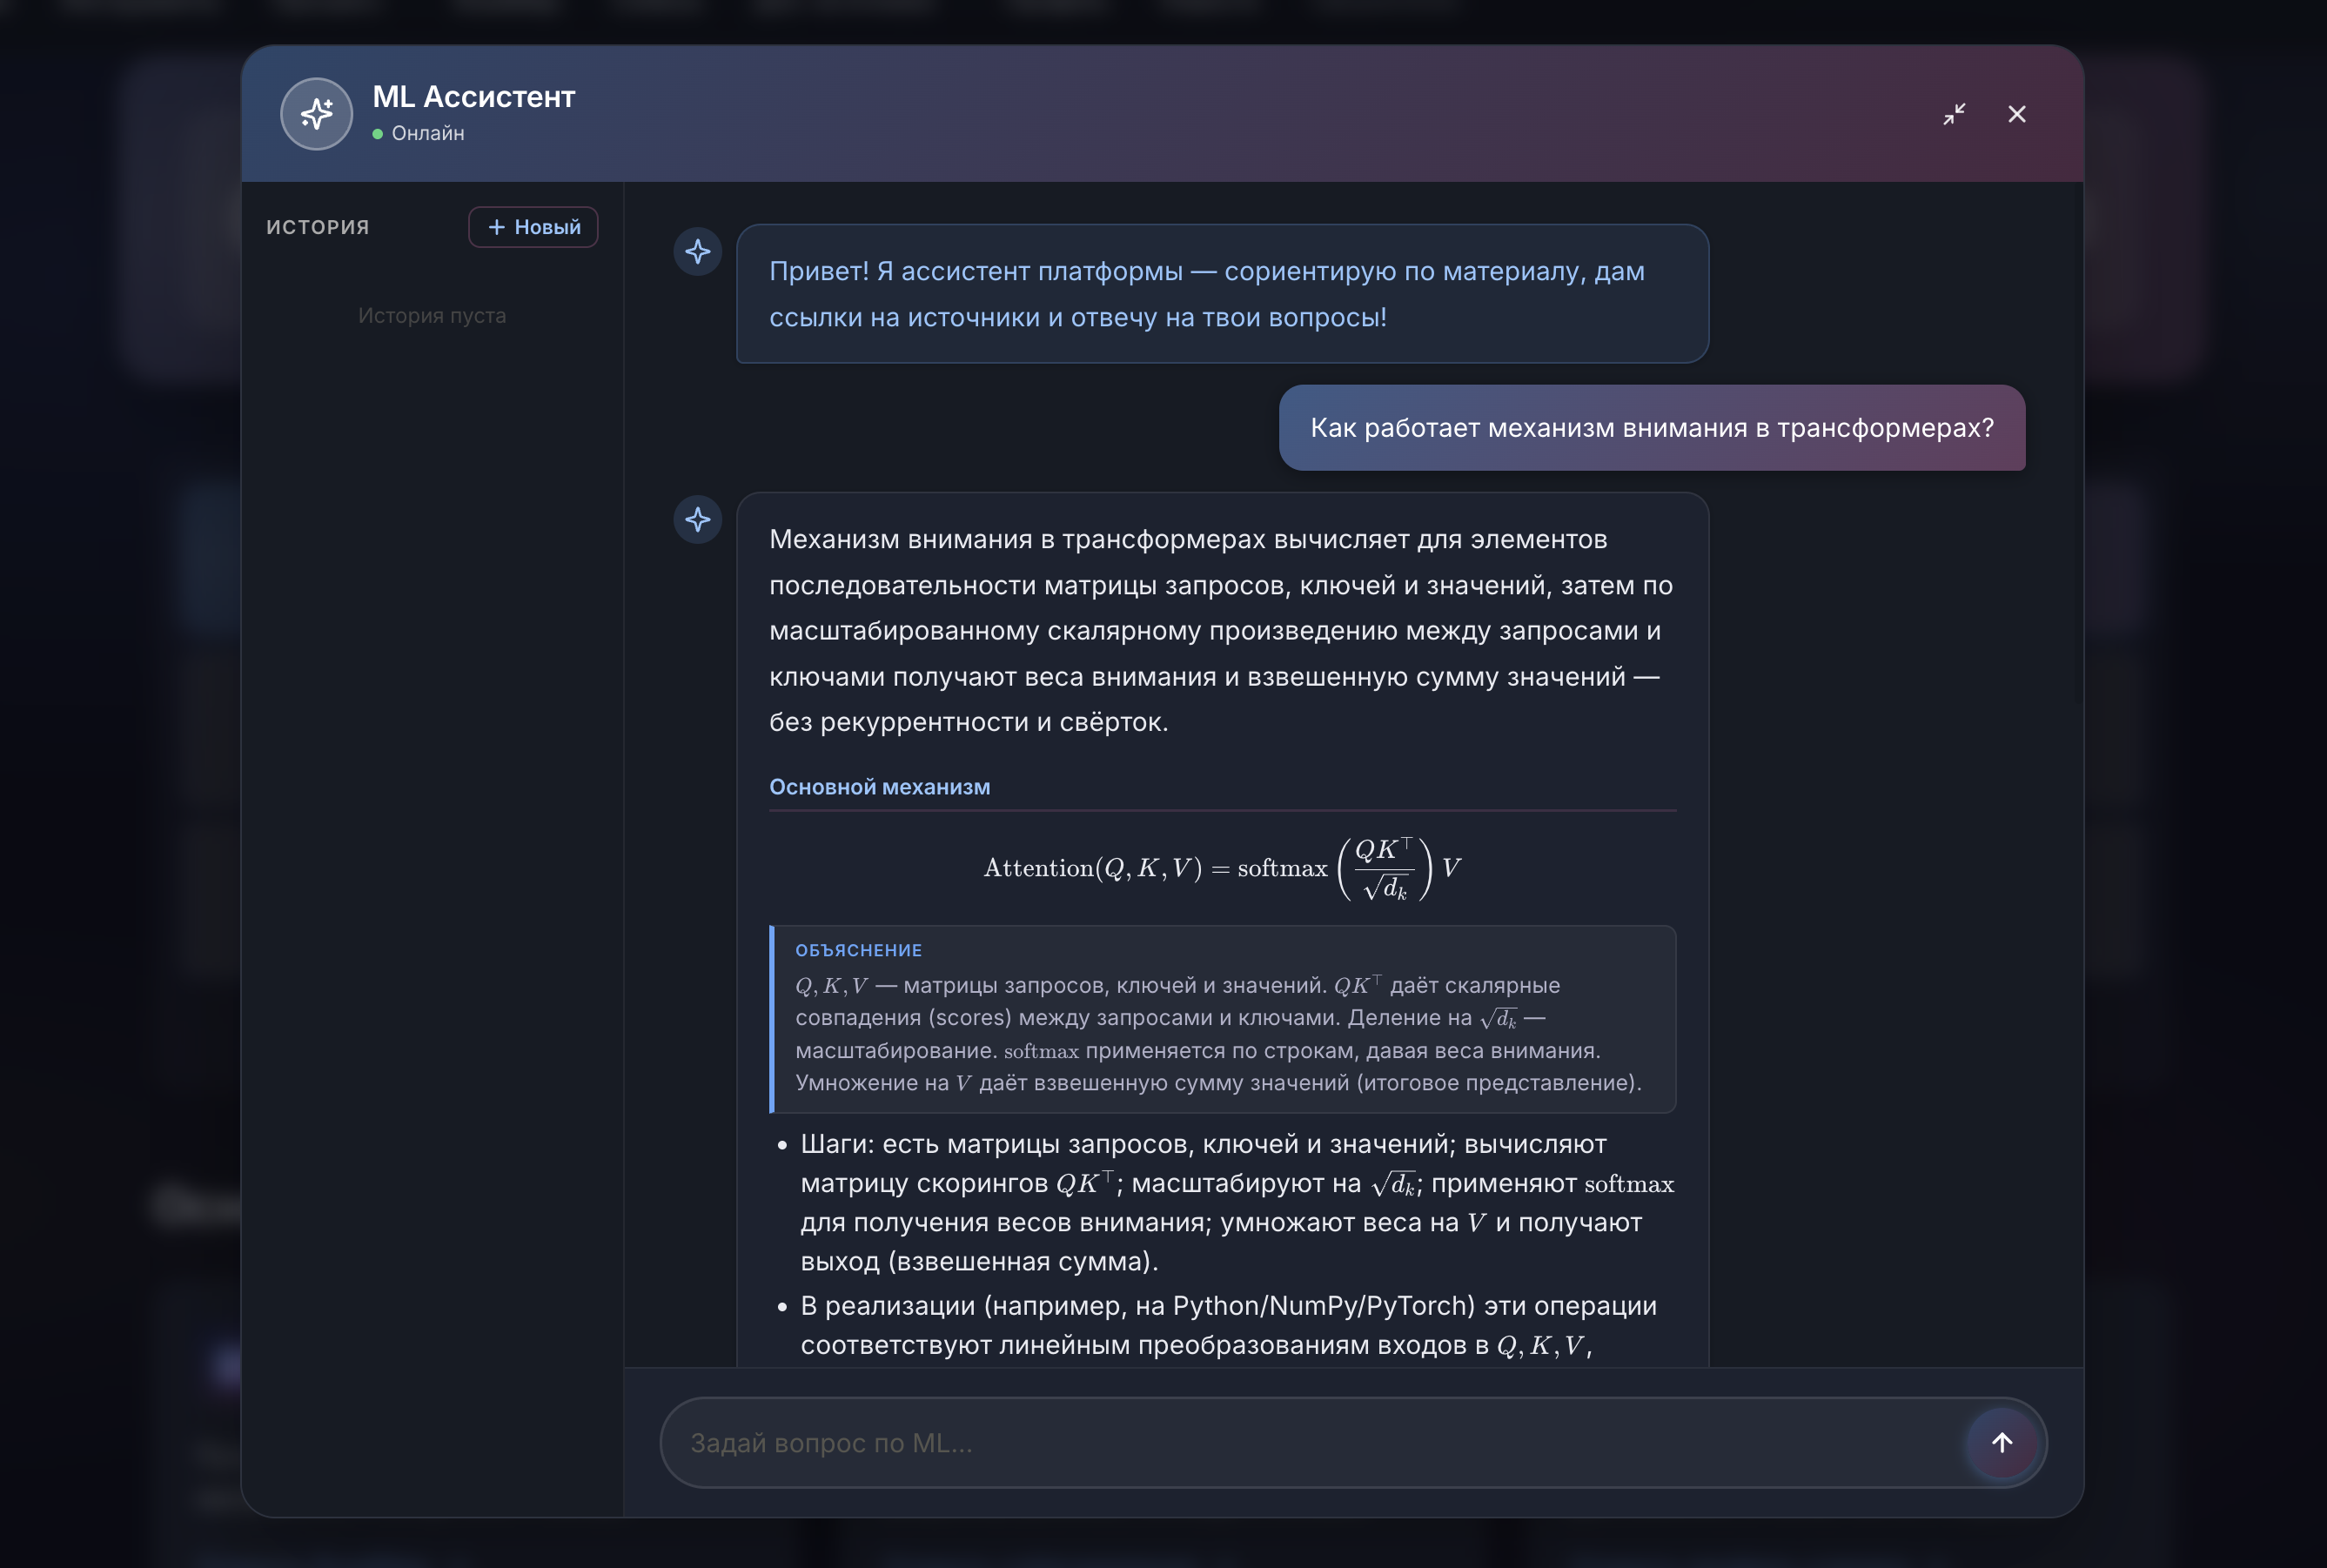
Task: Click the greeting message 'Привет! Я ассистент платформы'
Action: [1222, 294]
